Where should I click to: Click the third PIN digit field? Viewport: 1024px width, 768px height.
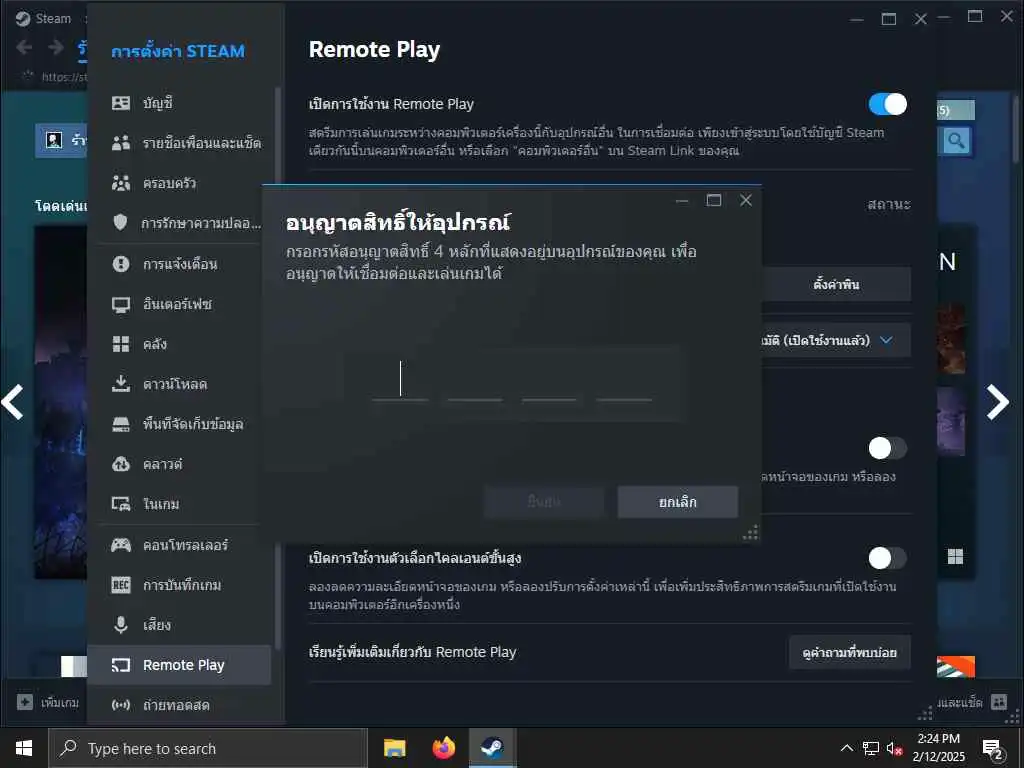[x=549, y=380]
